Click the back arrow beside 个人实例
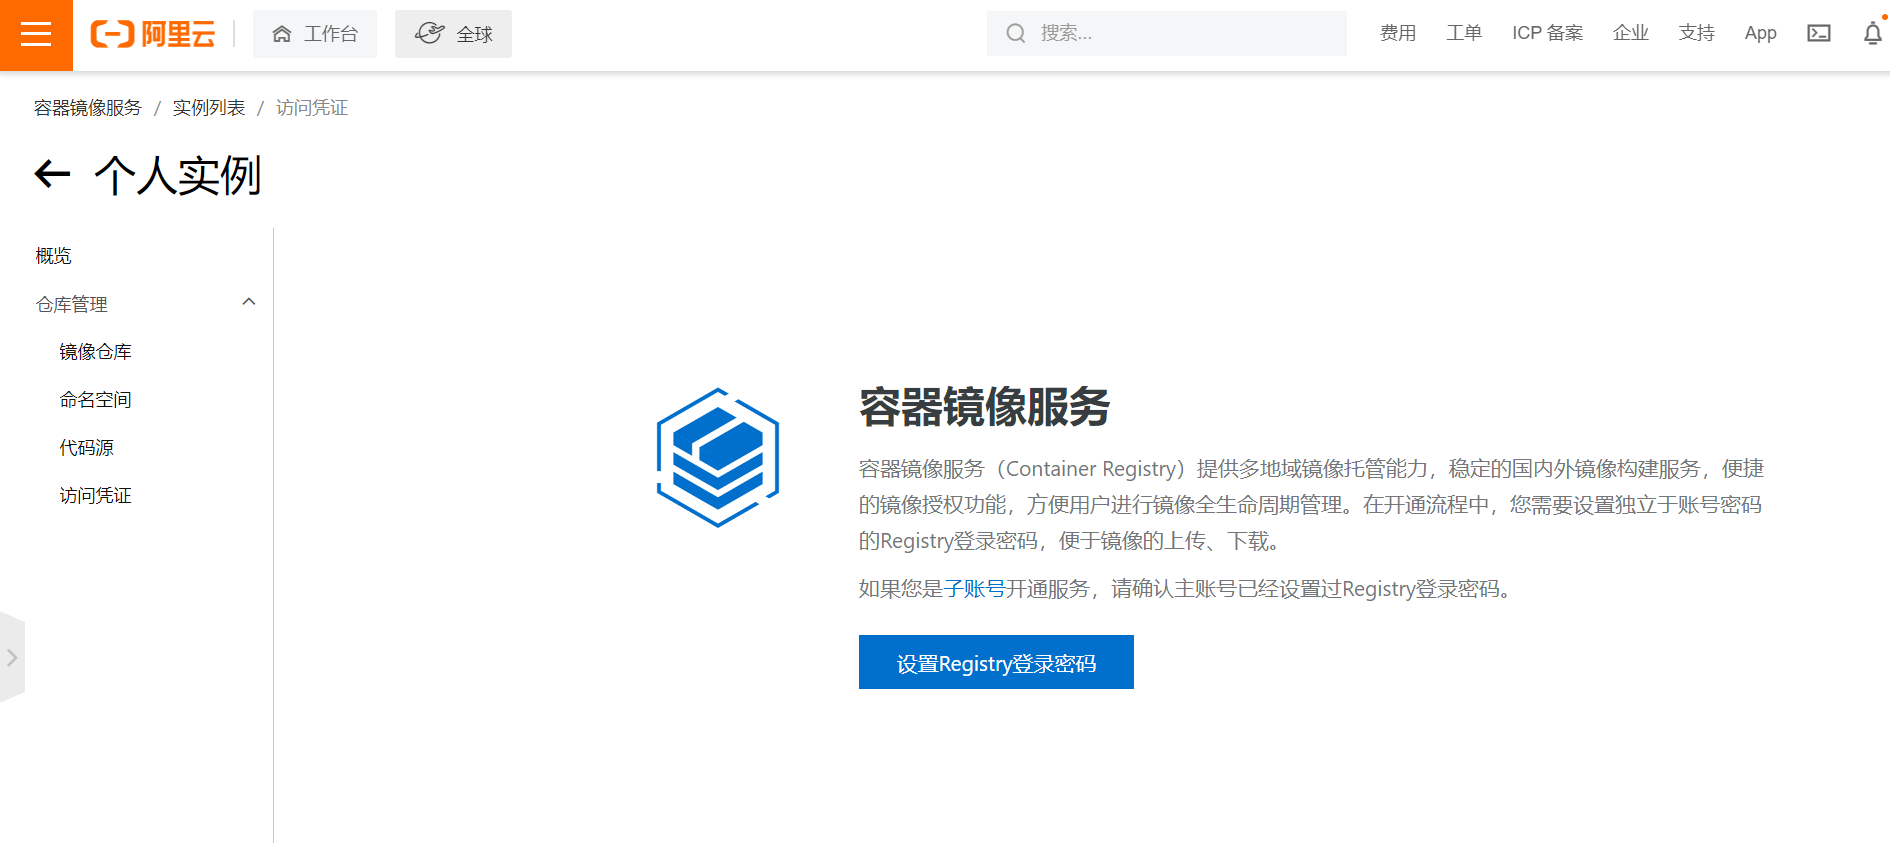Viewport: 1890px width, 843px height. 53,174
